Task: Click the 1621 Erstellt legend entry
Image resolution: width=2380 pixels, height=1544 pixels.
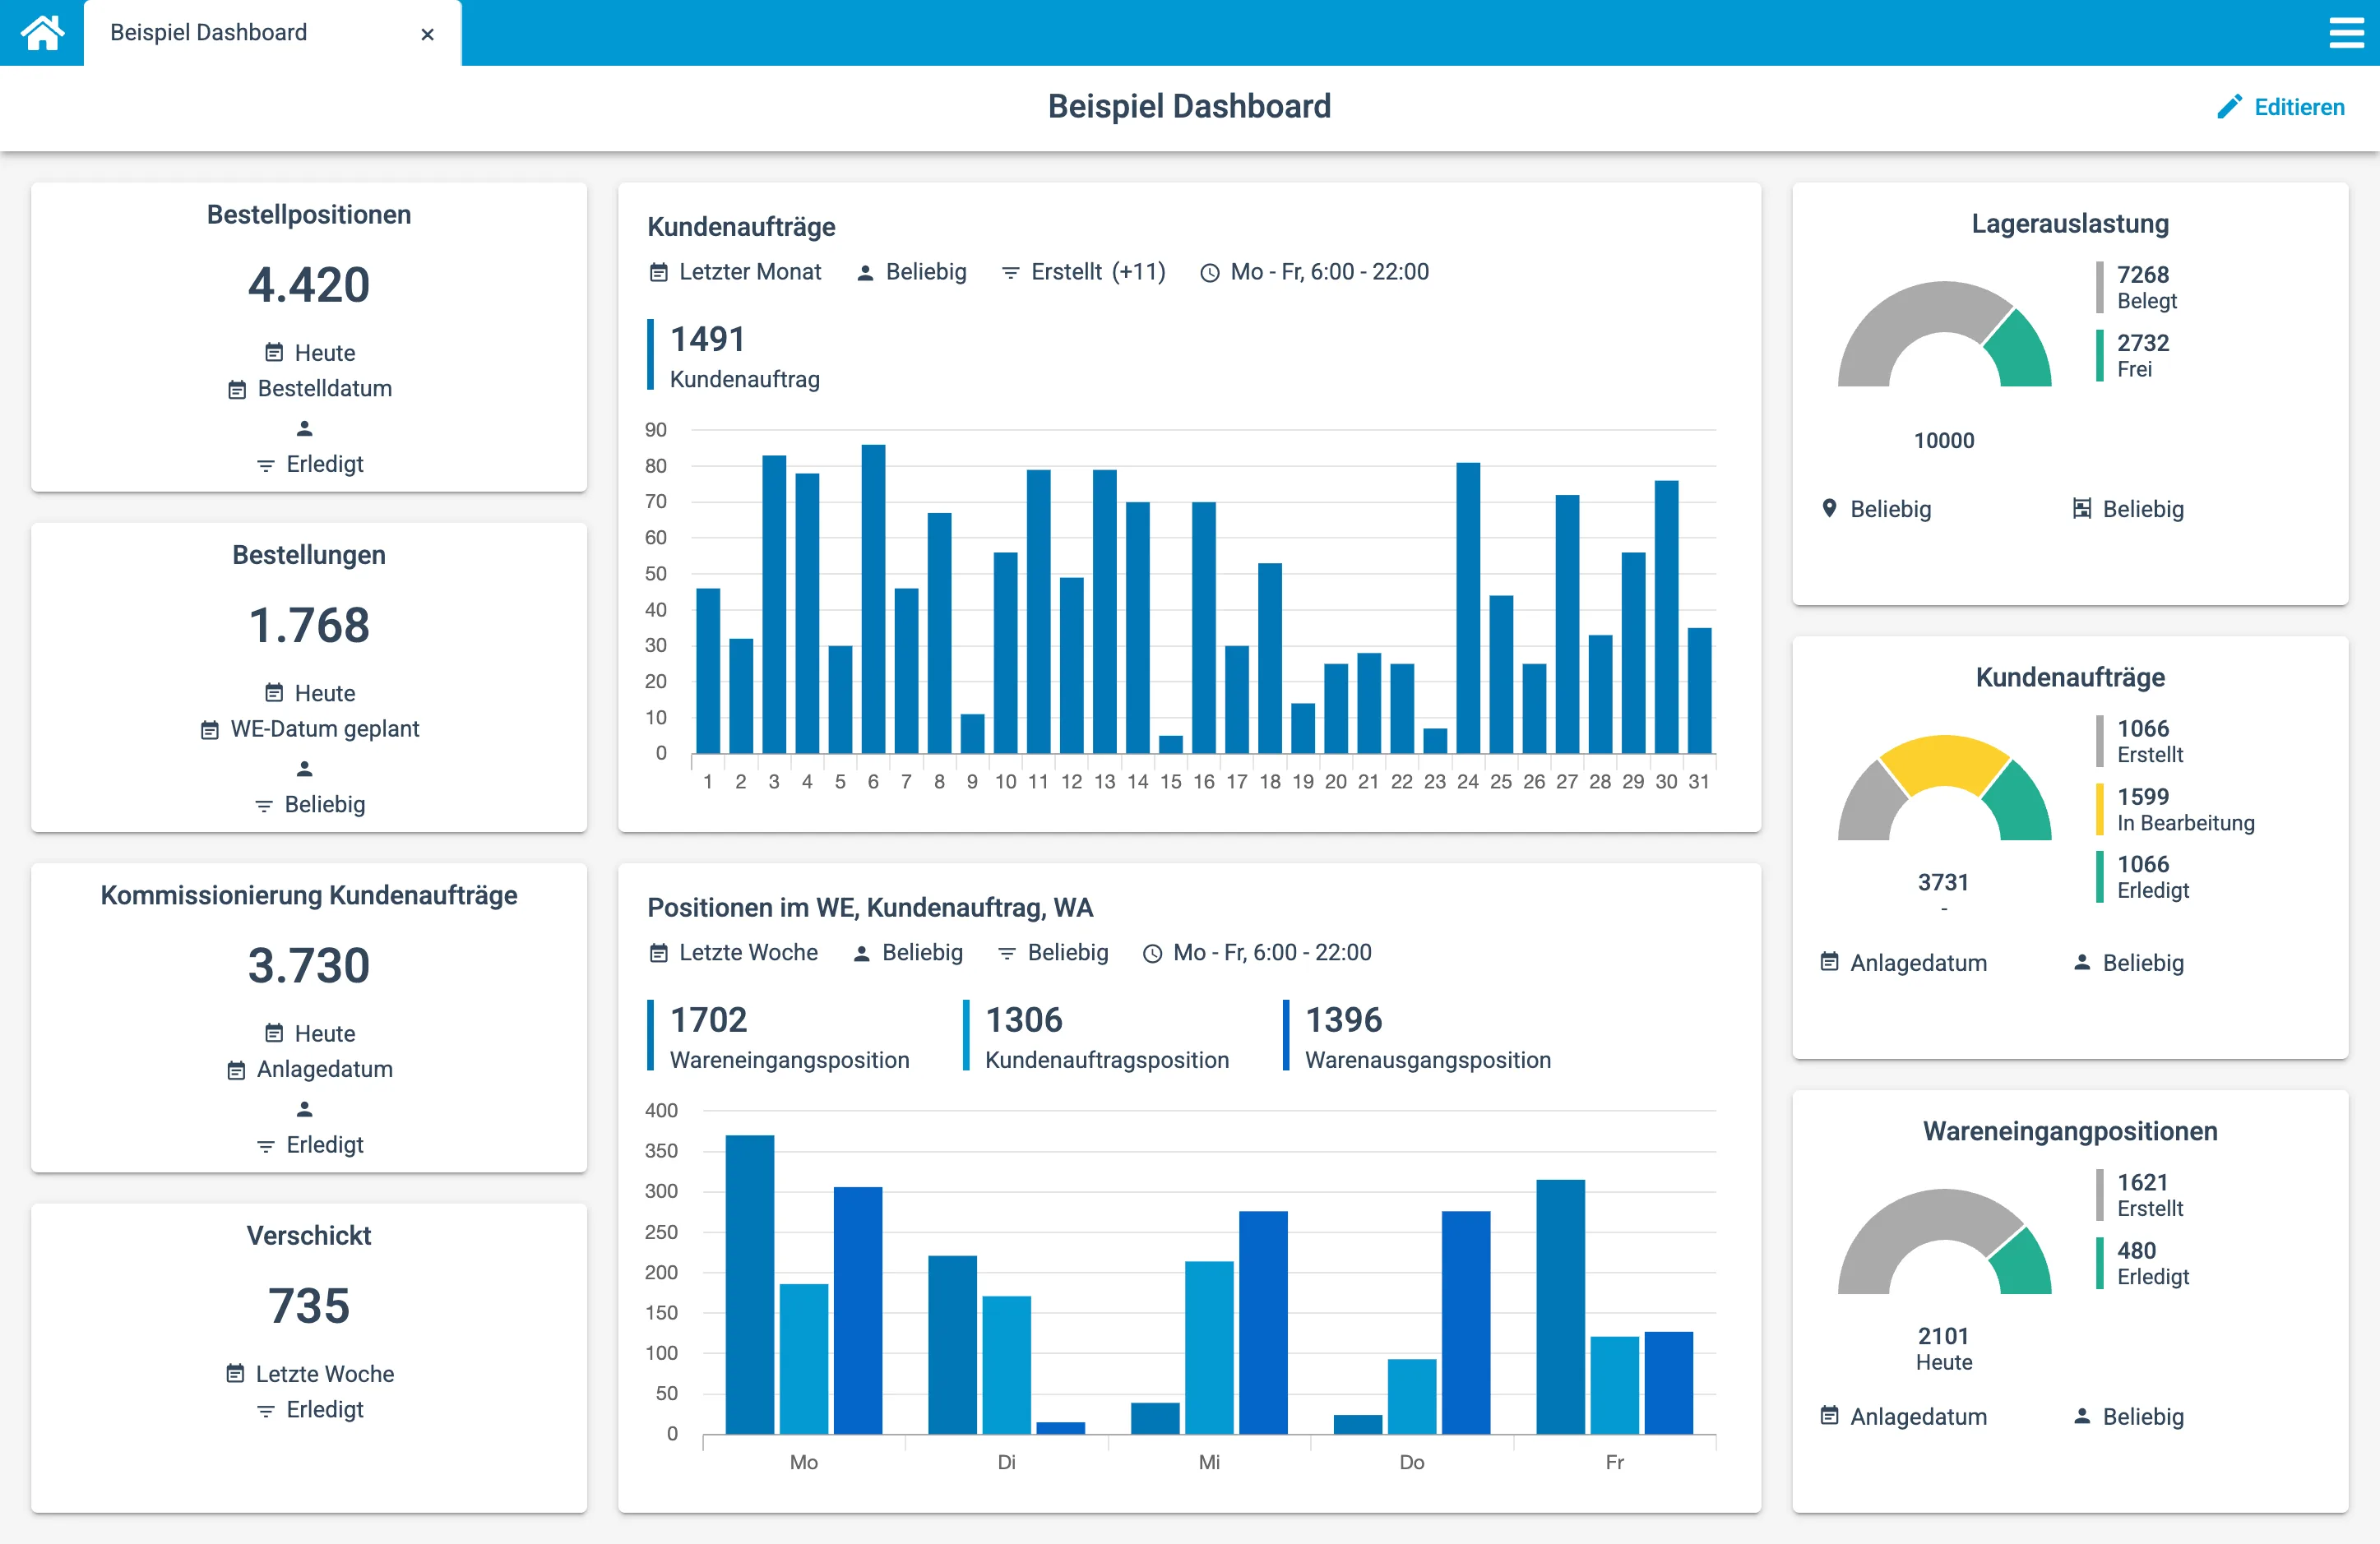Action: click(x=2141, y=1195)
